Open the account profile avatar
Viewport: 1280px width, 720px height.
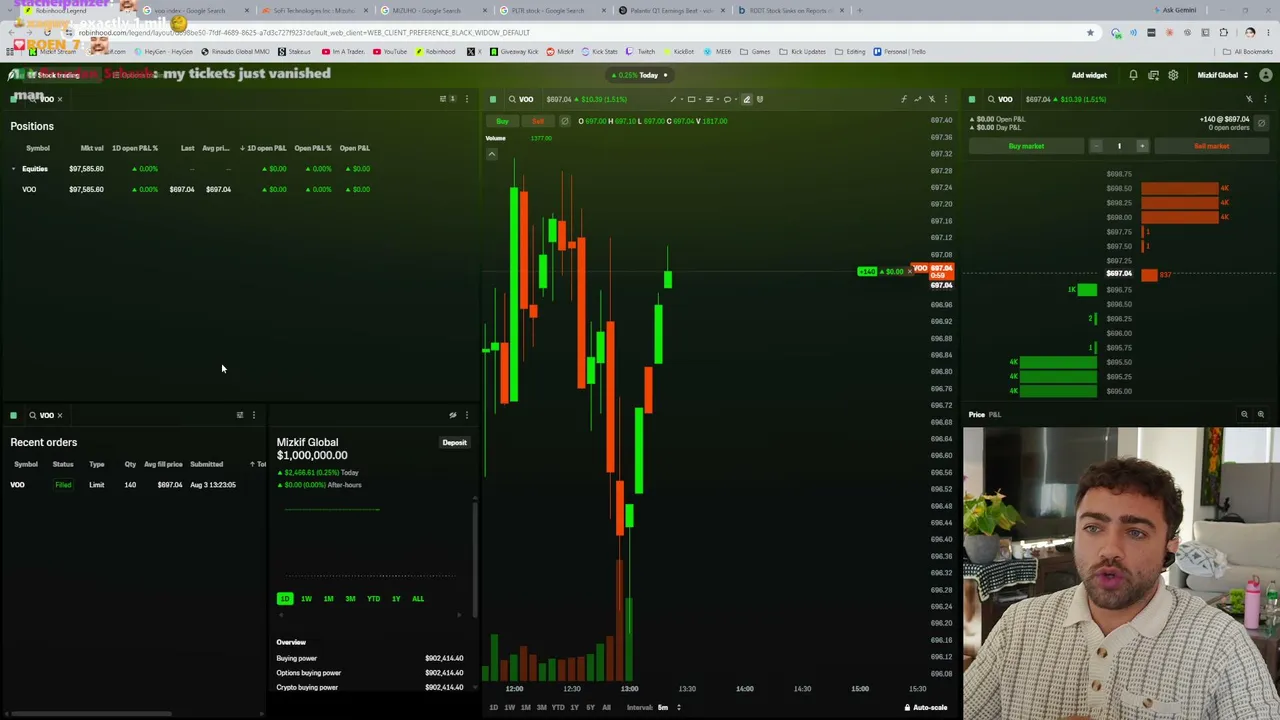[1266, 75]
